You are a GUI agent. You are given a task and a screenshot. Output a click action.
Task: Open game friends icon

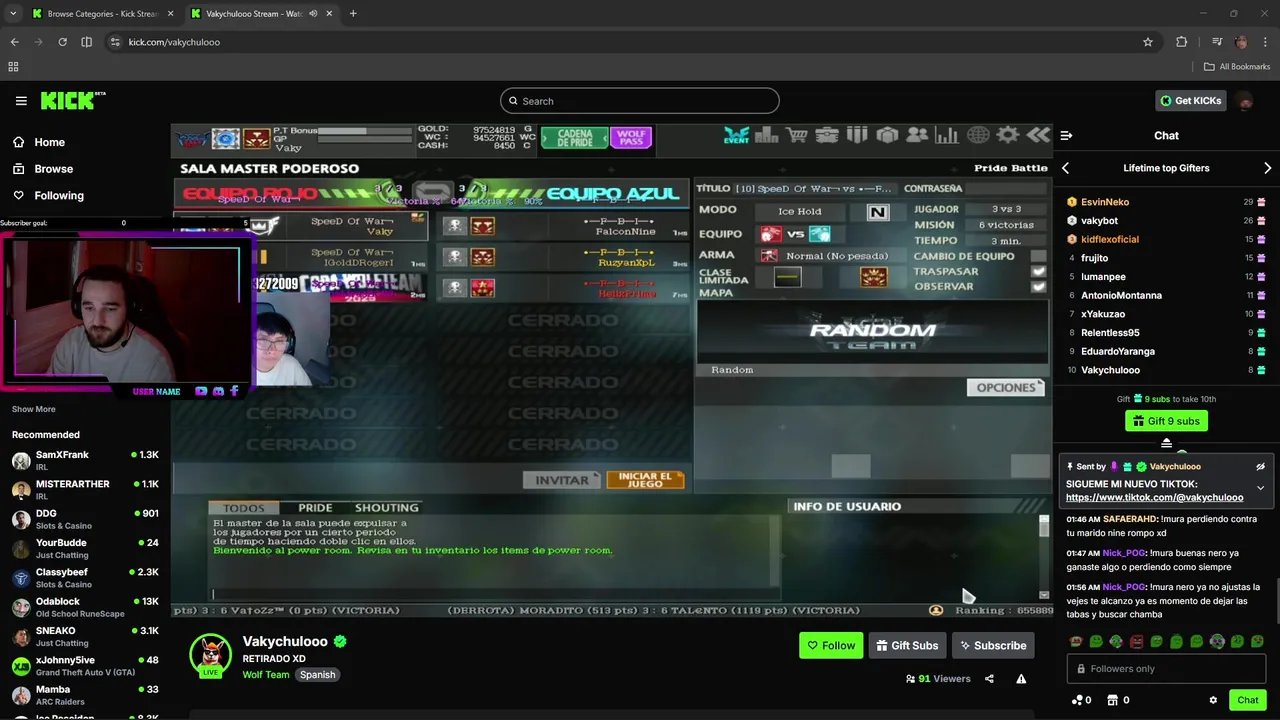(917, 135)
